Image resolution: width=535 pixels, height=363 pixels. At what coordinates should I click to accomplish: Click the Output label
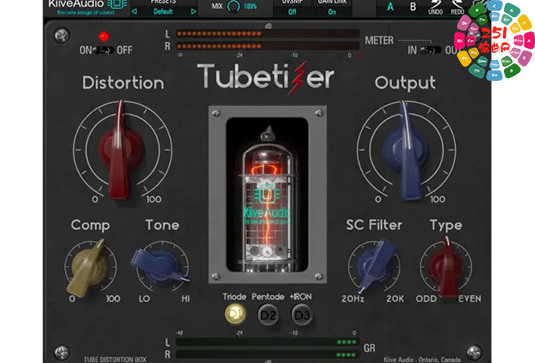[405, 83]
